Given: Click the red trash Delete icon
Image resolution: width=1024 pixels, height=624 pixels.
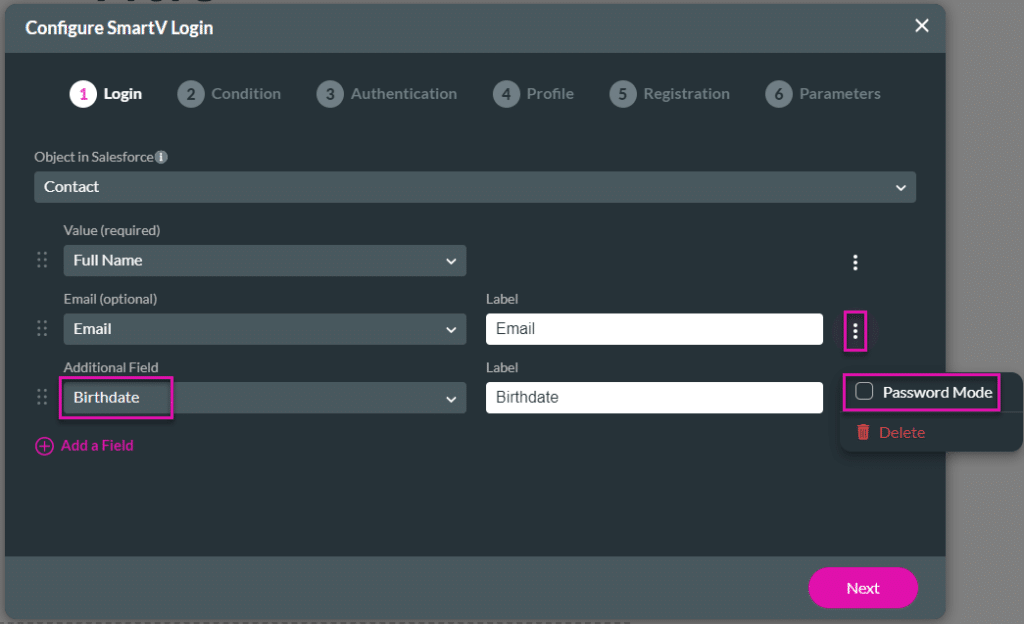Looking at the screenshot, I should point(863,433).
